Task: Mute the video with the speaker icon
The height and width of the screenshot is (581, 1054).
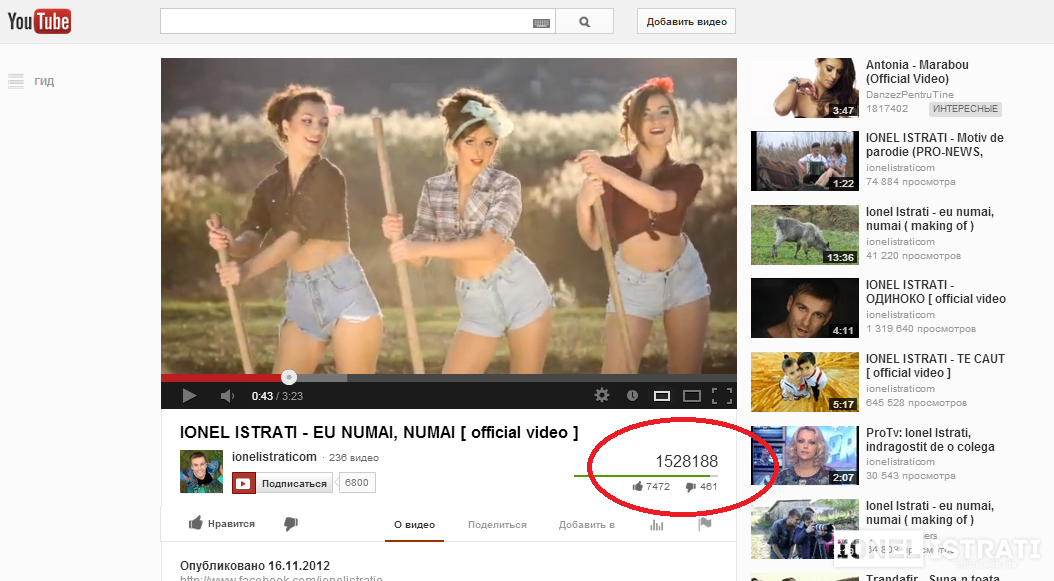Action: (226, 396)
